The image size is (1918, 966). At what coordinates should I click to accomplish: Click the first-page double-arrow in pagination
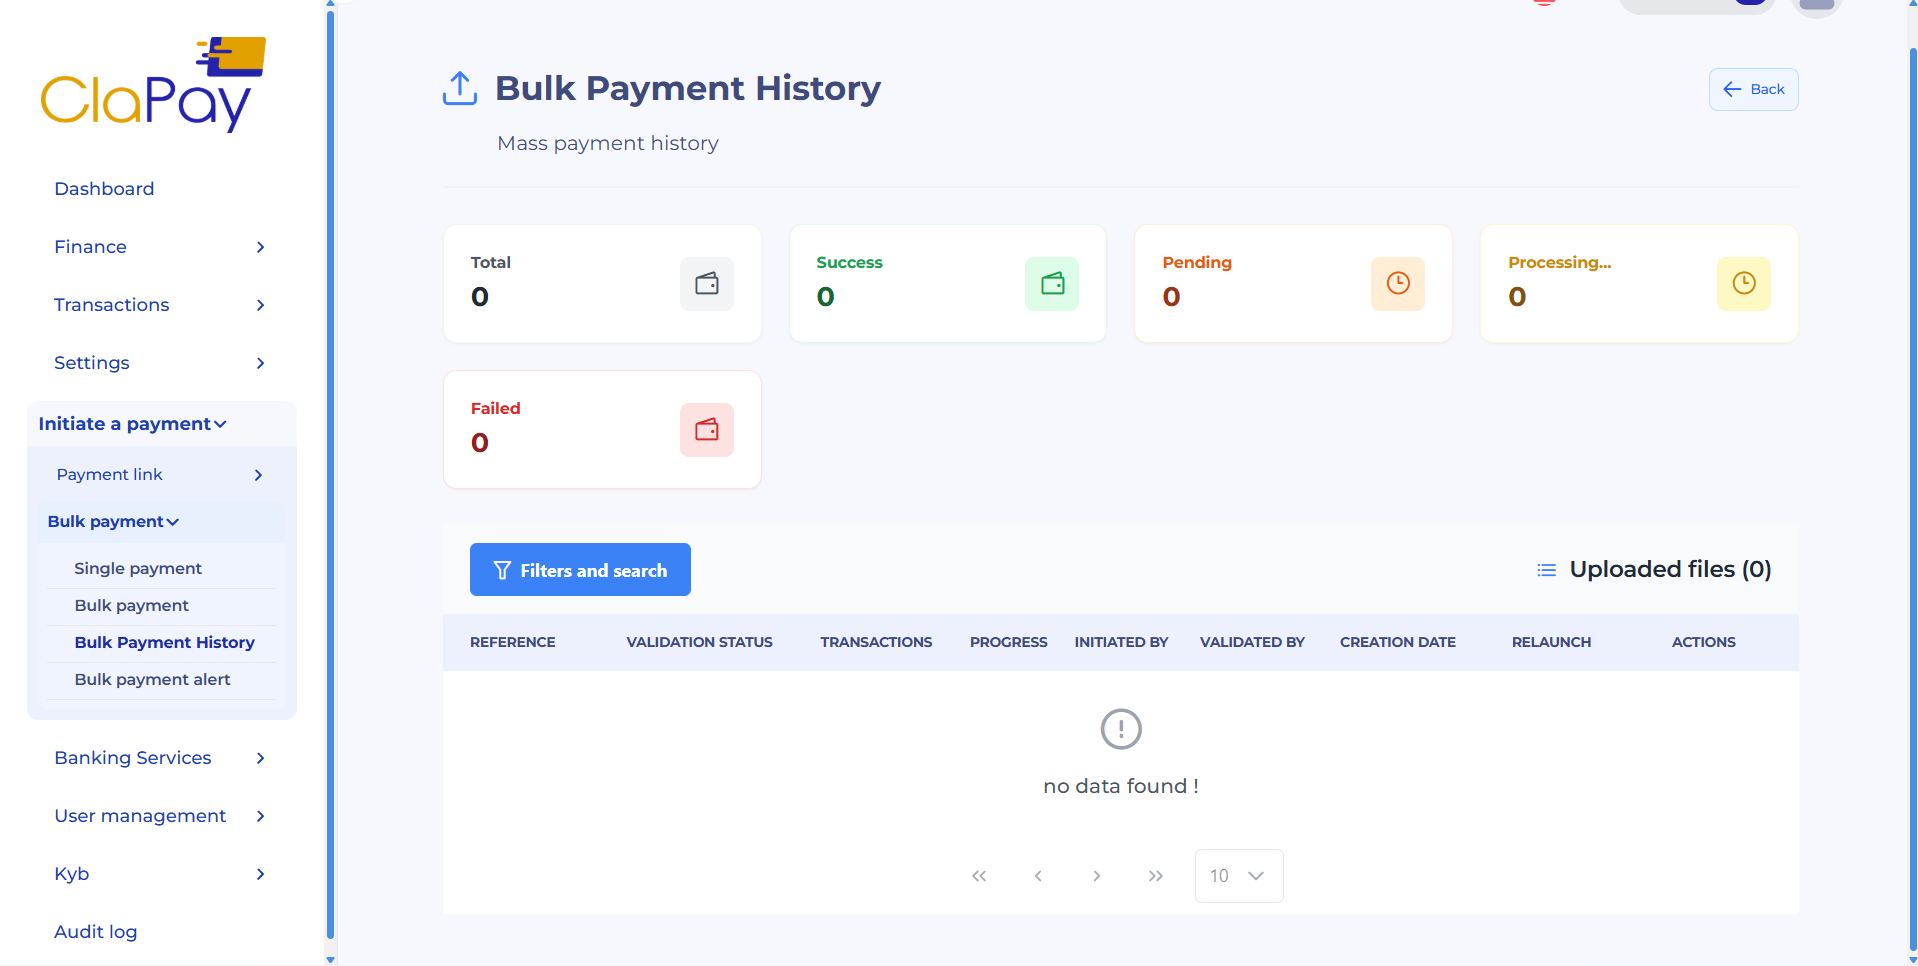(979, 875)
